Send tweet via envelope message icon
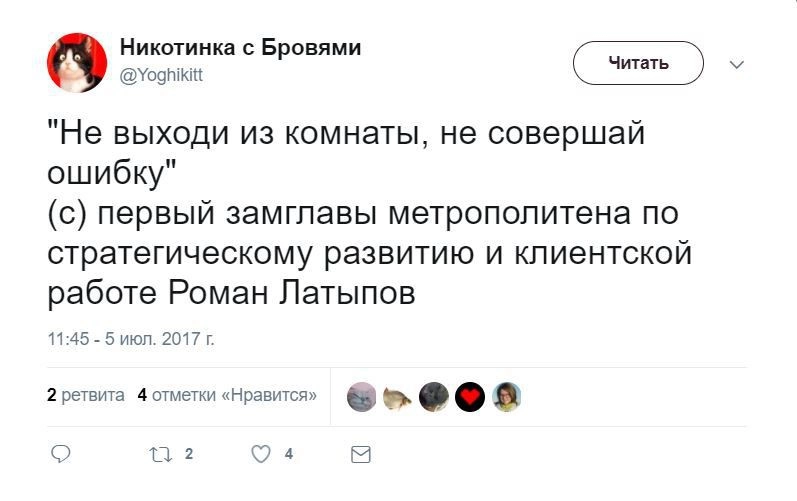Screen dimensions: 797x501 [x=361, y=454]
